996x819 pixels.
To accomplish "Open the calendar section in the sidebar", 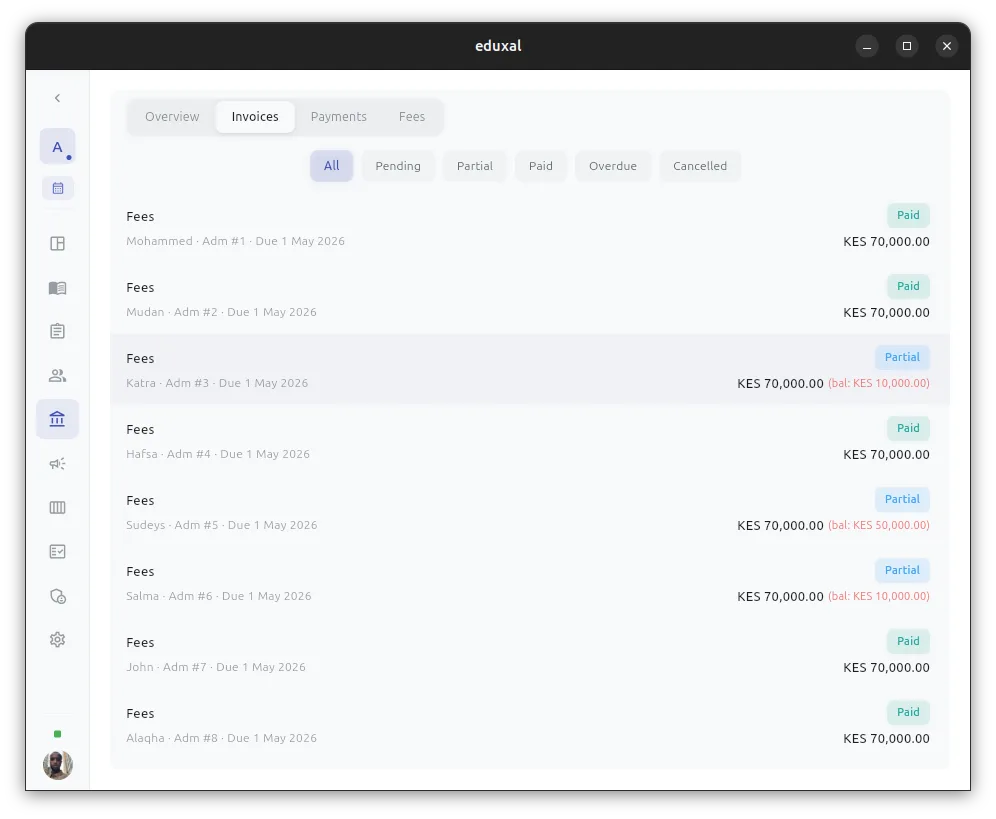I will [57, 188].
